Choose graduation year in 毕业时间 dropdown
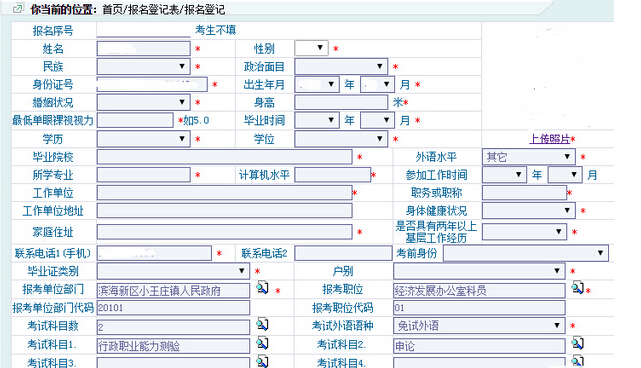The width and height of the screenshot is (641, 368). pyautogui.click(x=317, y=121)
